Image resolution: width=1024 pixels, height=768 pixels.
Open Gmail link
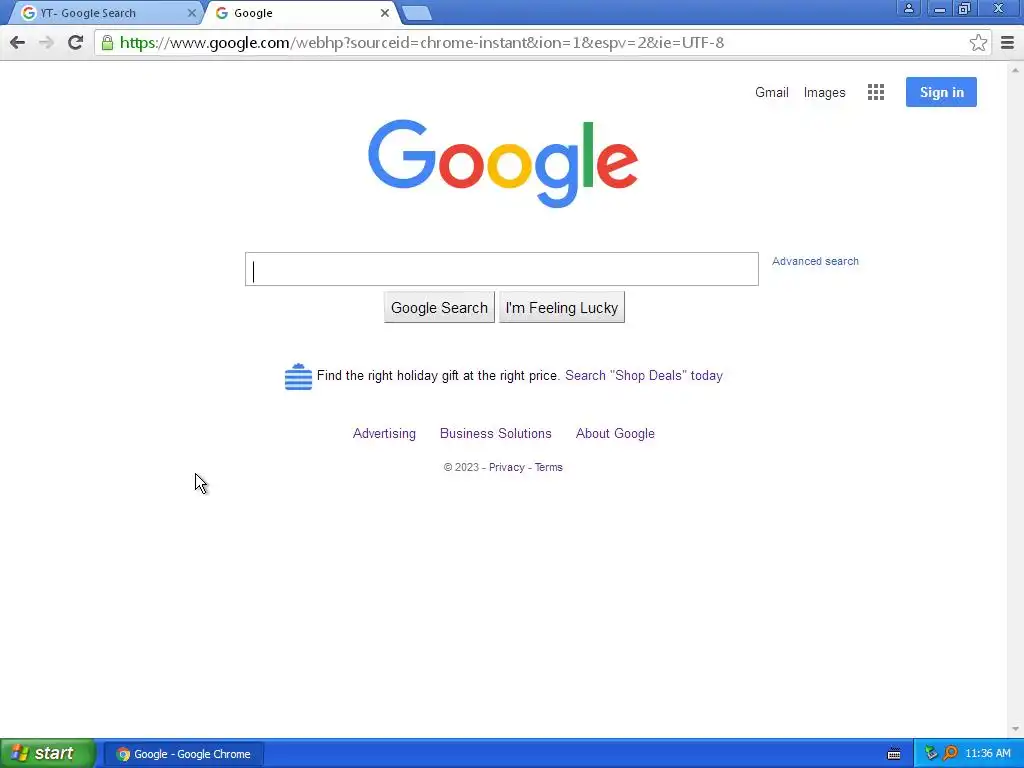[x=771, y=93]
